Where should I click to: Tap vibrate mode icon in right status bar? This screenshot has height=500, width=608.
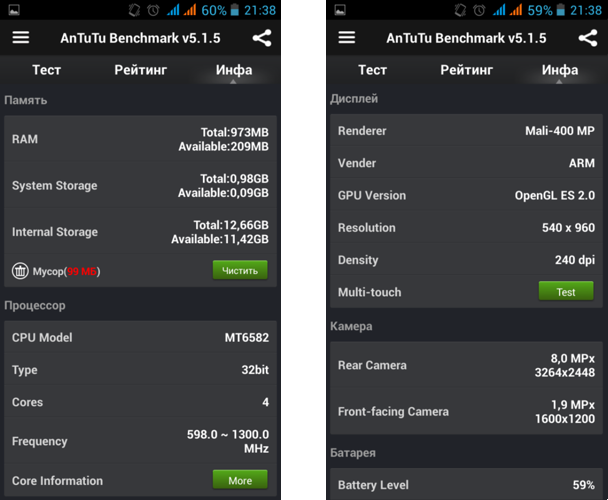[x=460, y=10]
